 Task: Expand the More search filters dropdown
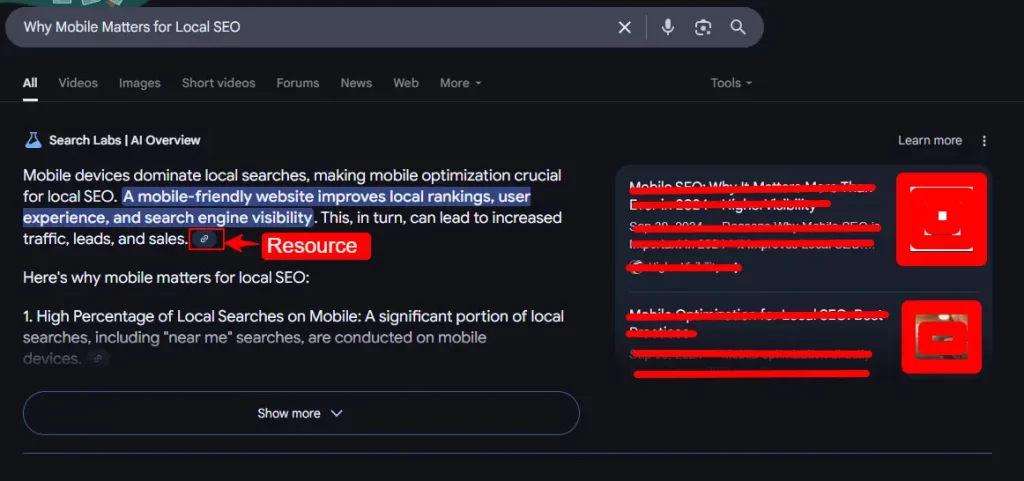460,83
